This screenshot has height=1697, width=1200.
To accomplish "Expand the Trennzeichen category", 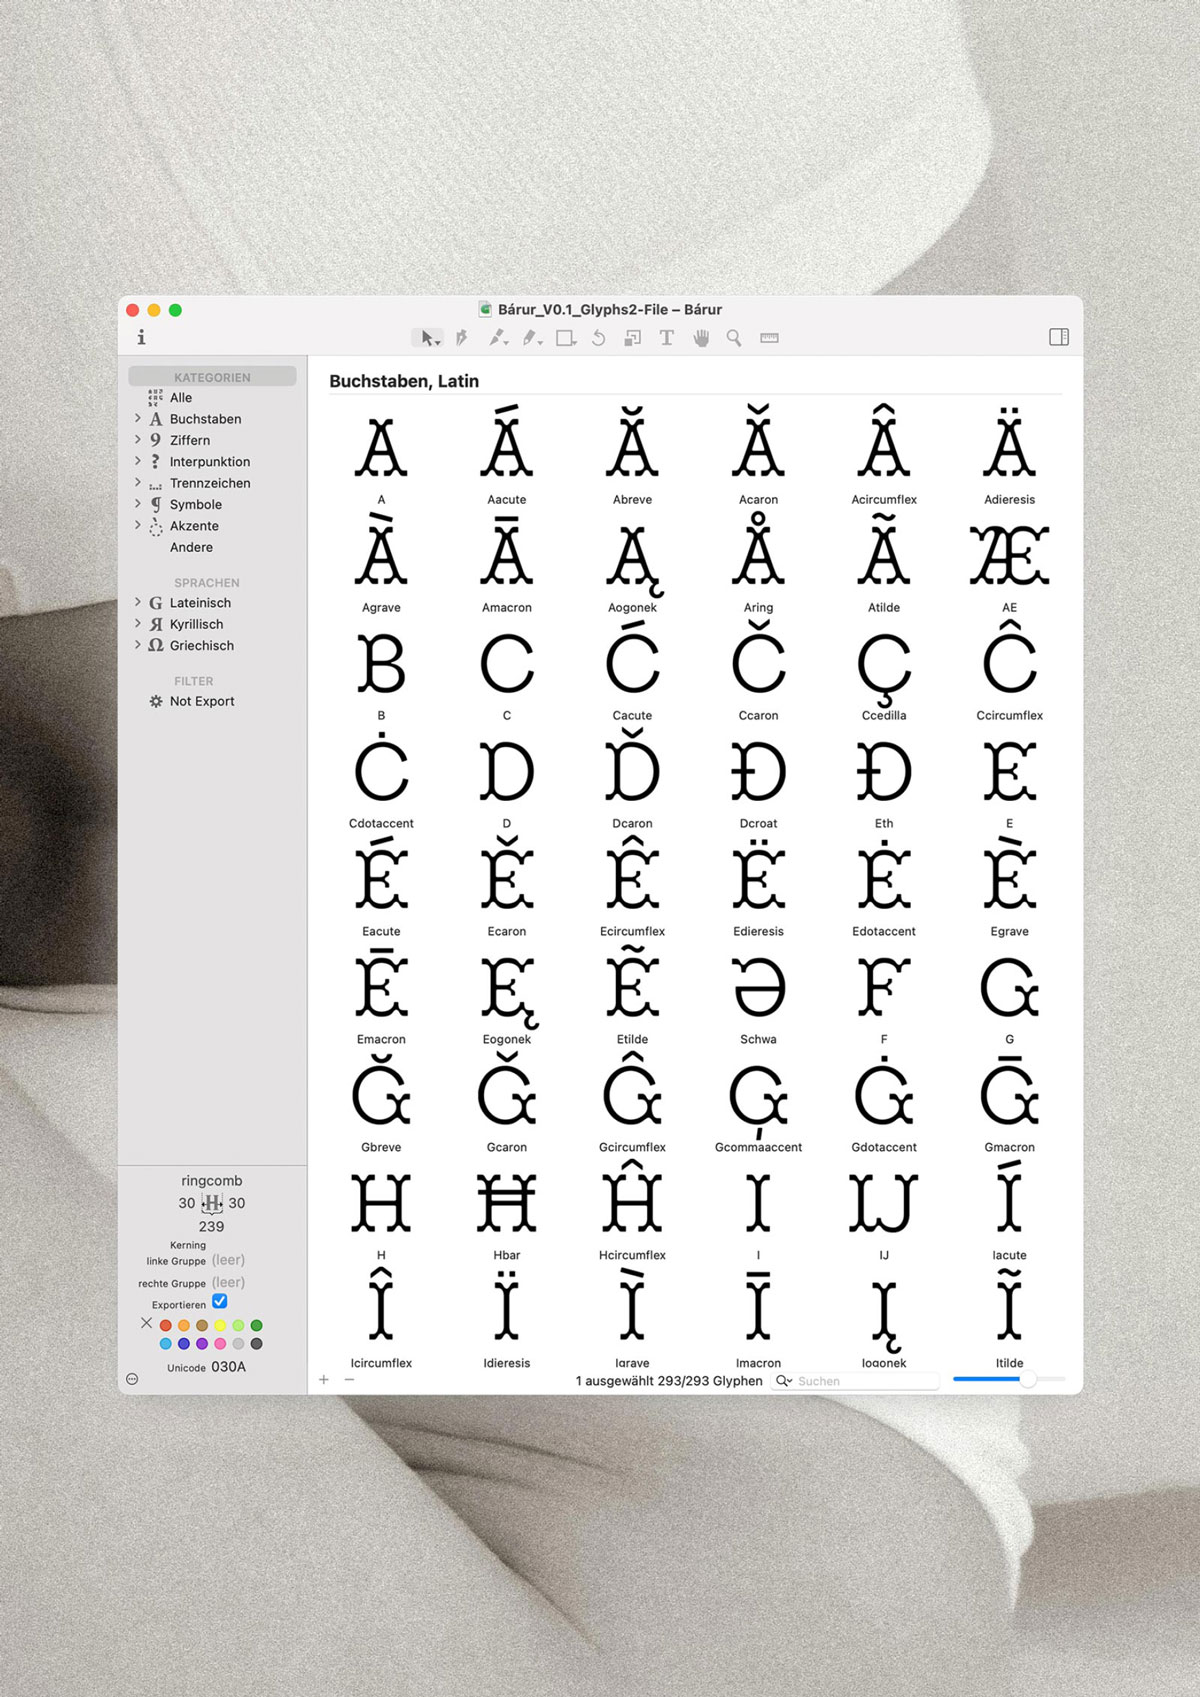I will (x=138, y=482).
